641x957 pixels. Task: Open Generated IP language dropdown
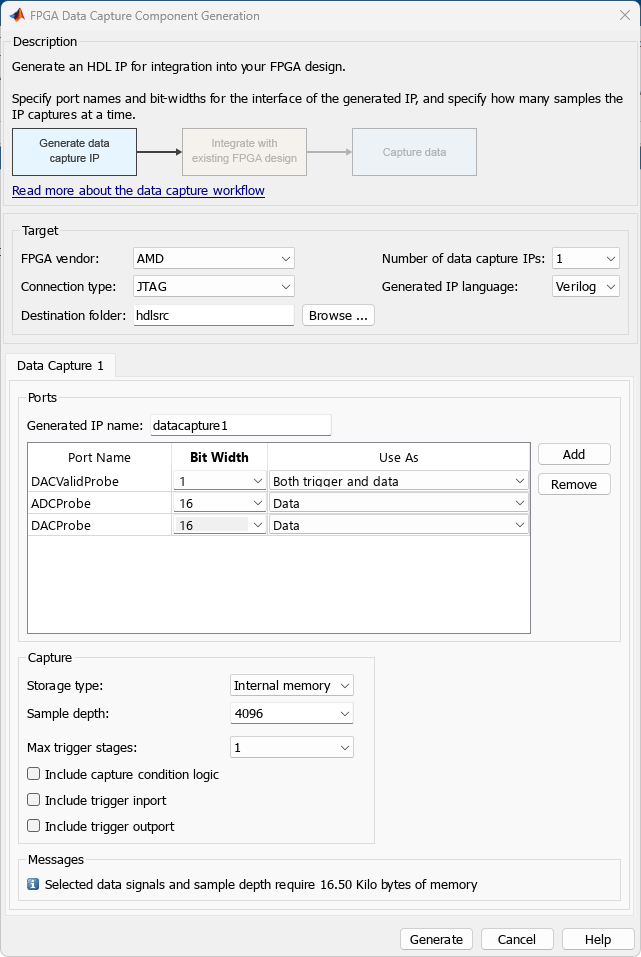coord(586,287)
